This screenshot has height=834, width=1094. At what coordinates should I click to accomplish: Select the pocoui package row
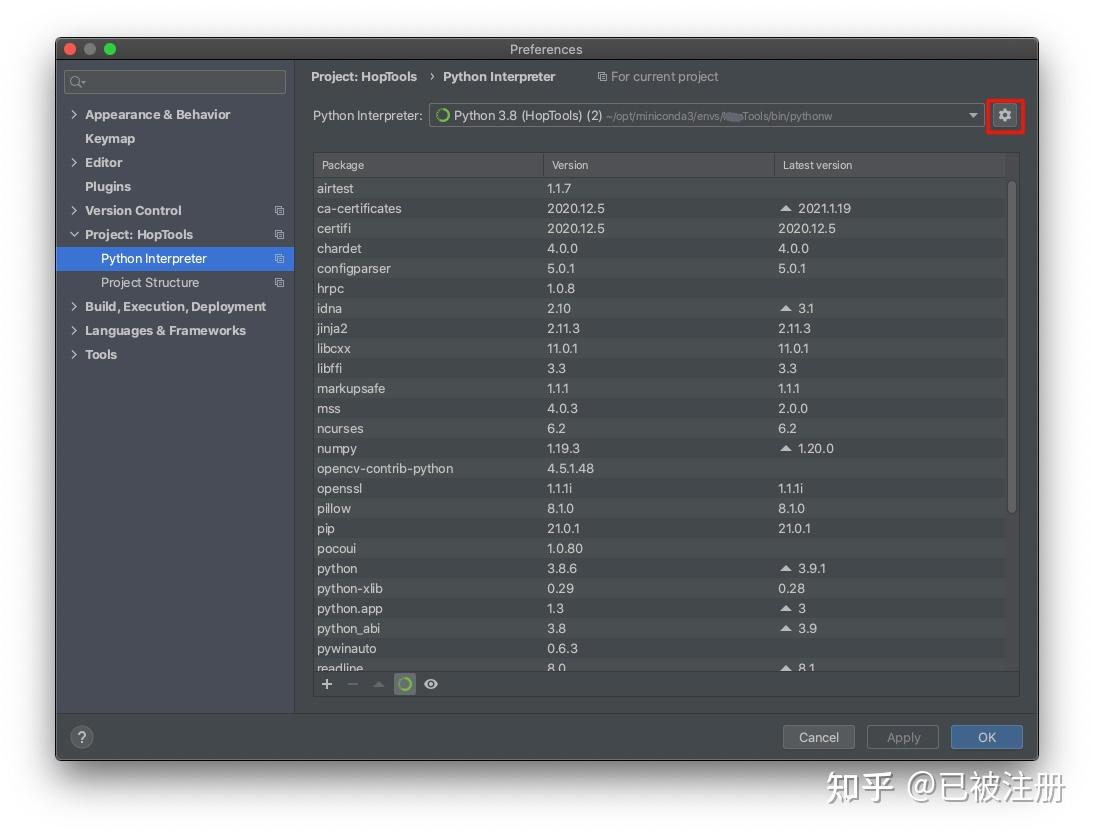pos(660,549)
